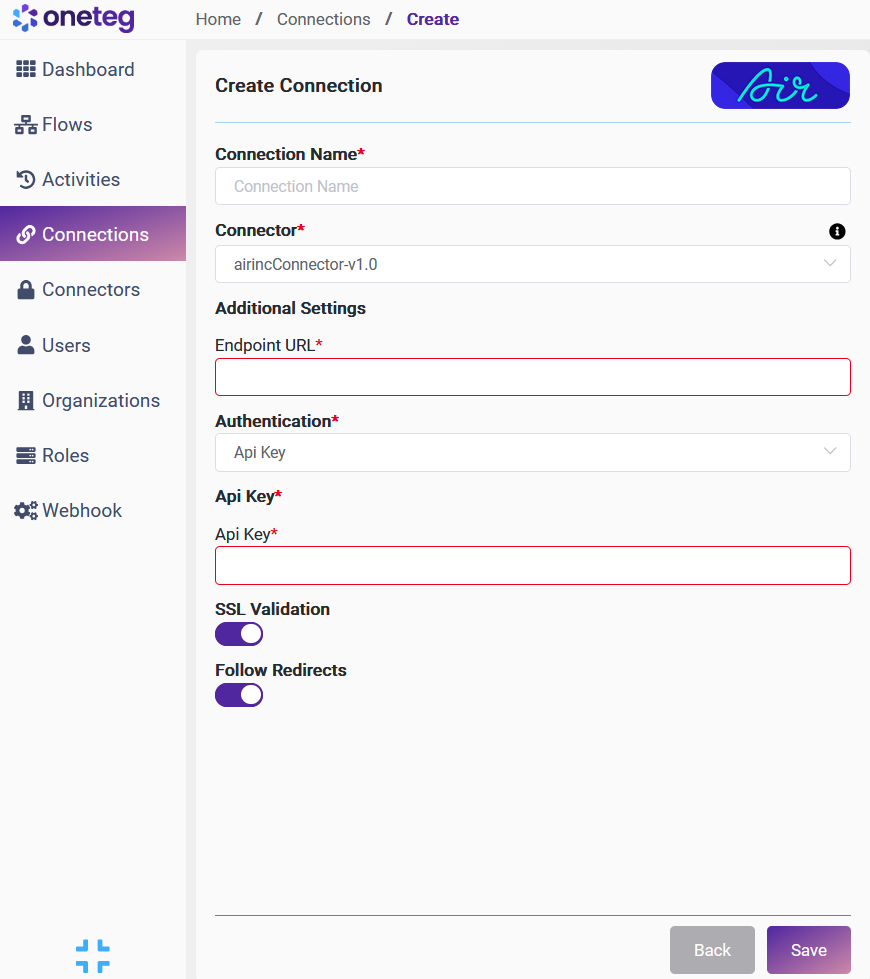Focus the Connection Name input field
This screenshot has width=870, height=979.
pos(532,186)
